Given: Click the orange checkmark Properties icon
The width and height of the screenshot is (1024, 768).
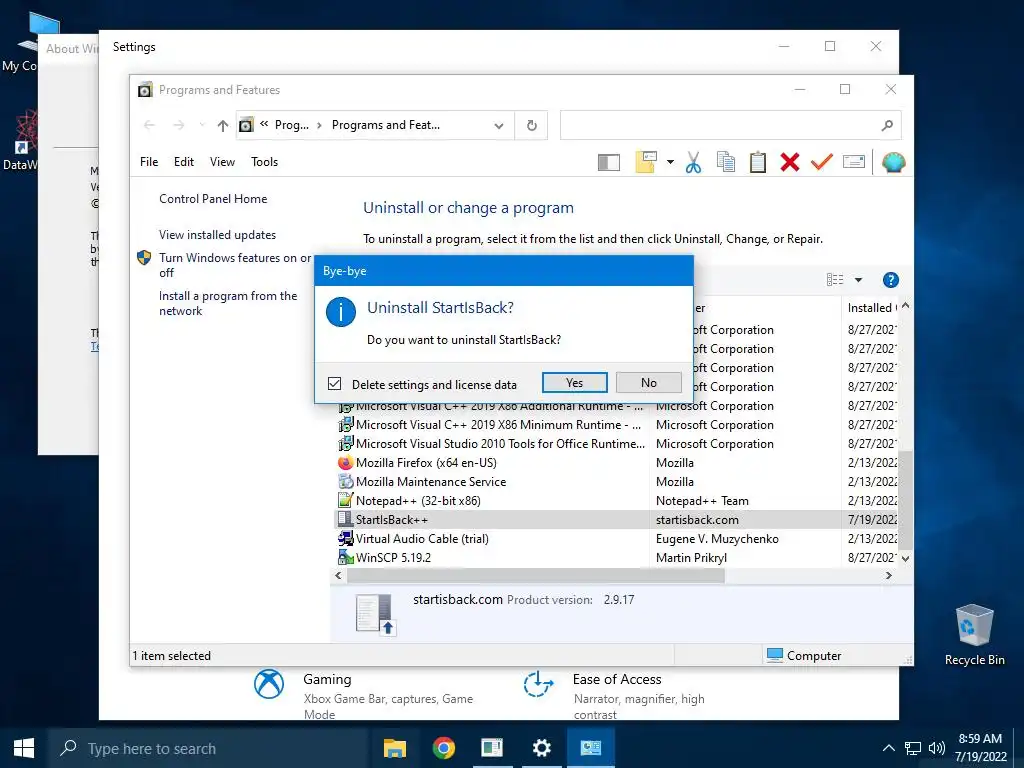Looking at the screenshot, I should pos(822,162).
